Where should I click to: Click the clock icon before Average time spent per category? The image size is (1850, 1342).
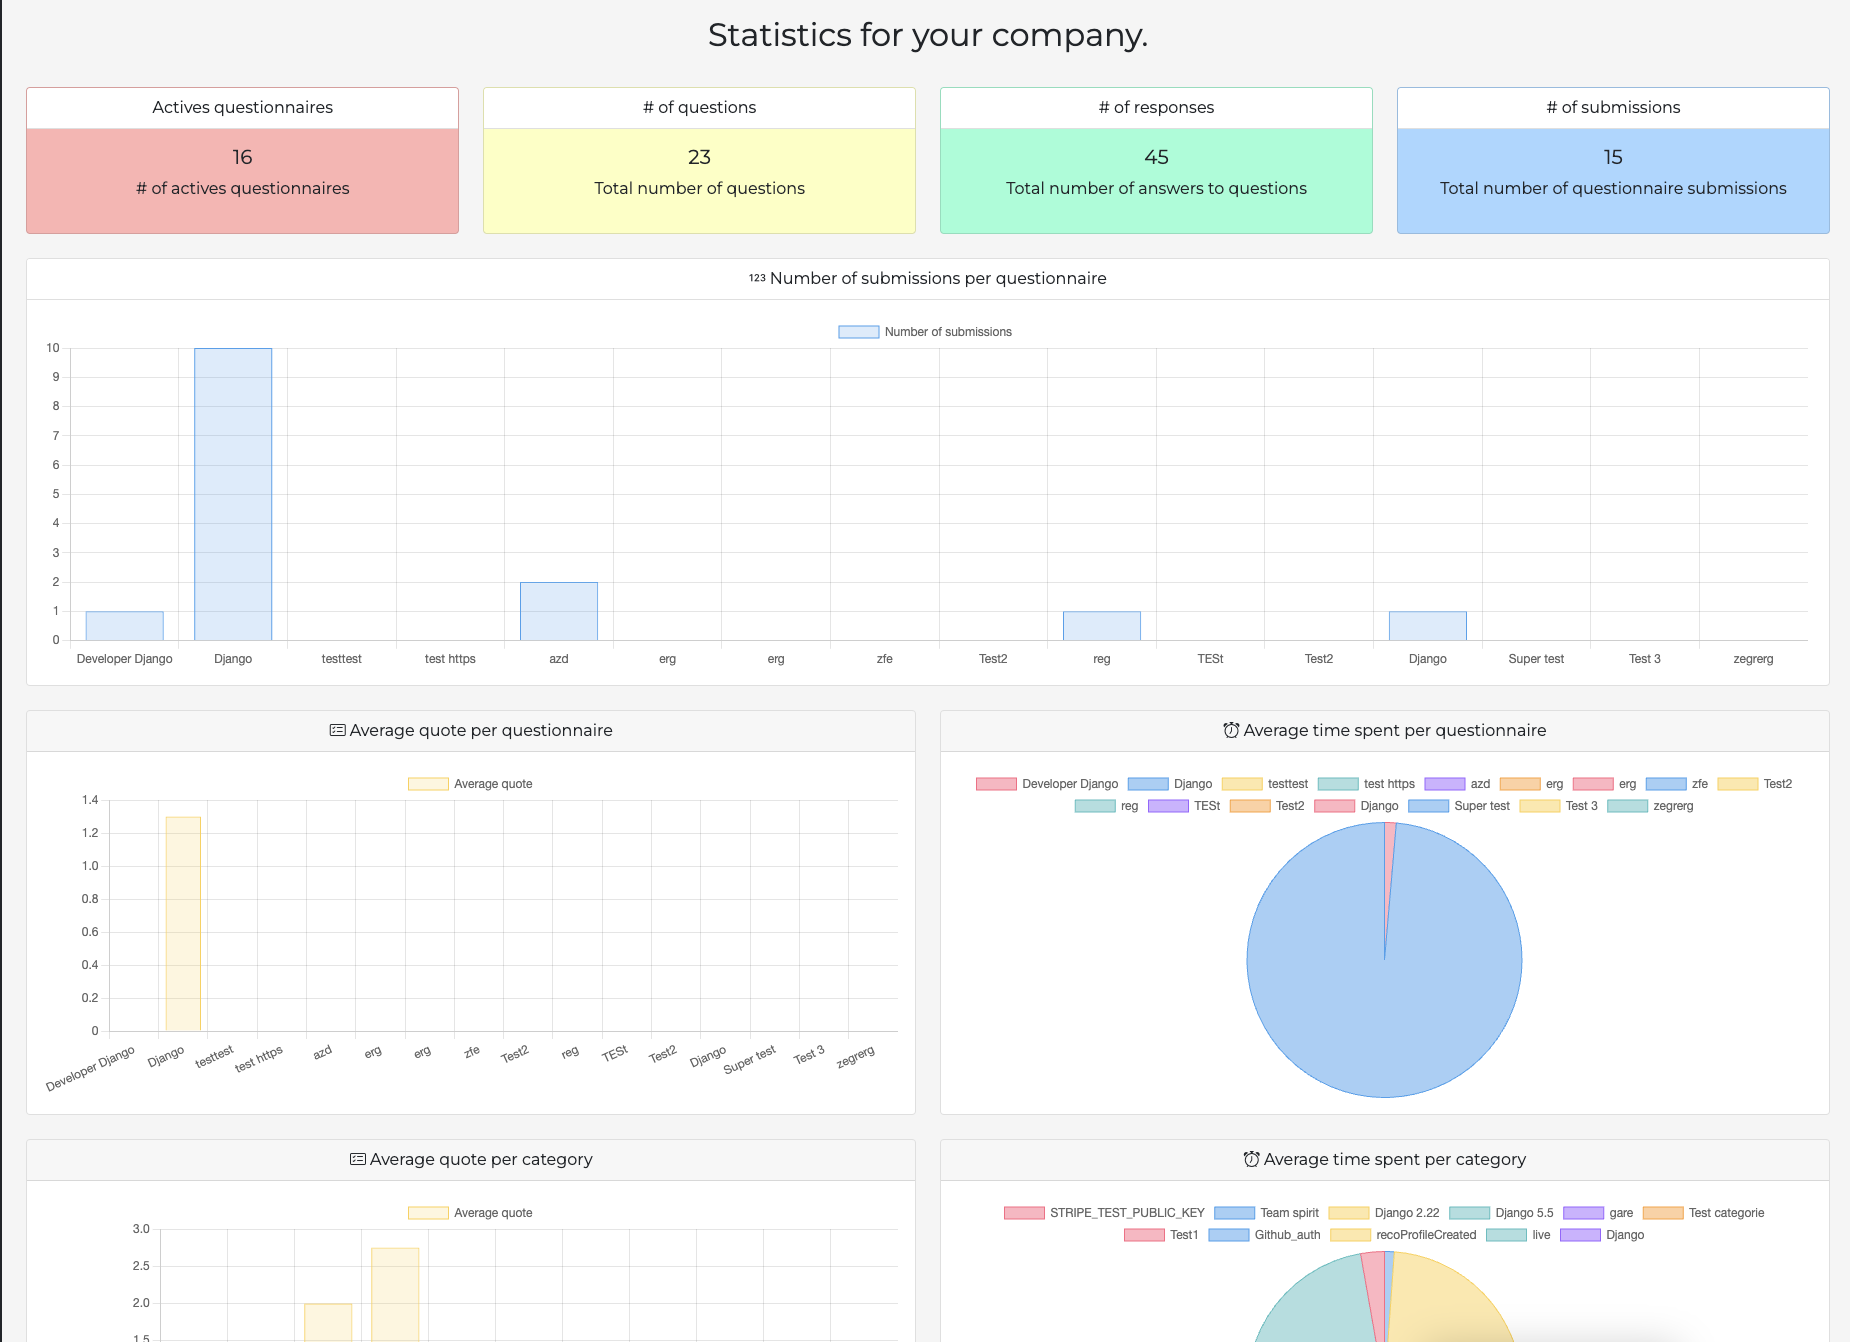1251,1160
